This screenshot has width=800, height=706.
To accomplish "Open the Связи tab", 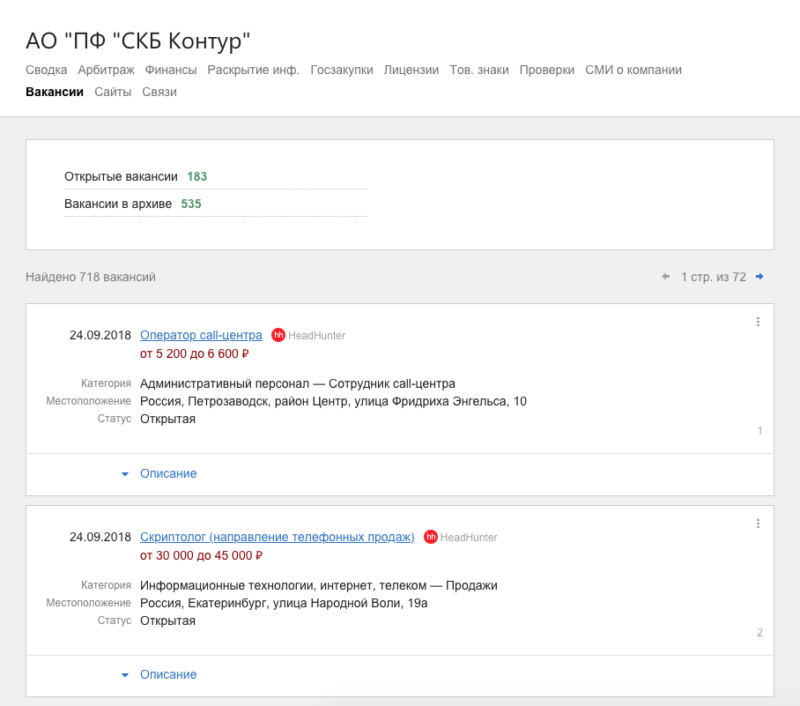I will pos(159,92).
